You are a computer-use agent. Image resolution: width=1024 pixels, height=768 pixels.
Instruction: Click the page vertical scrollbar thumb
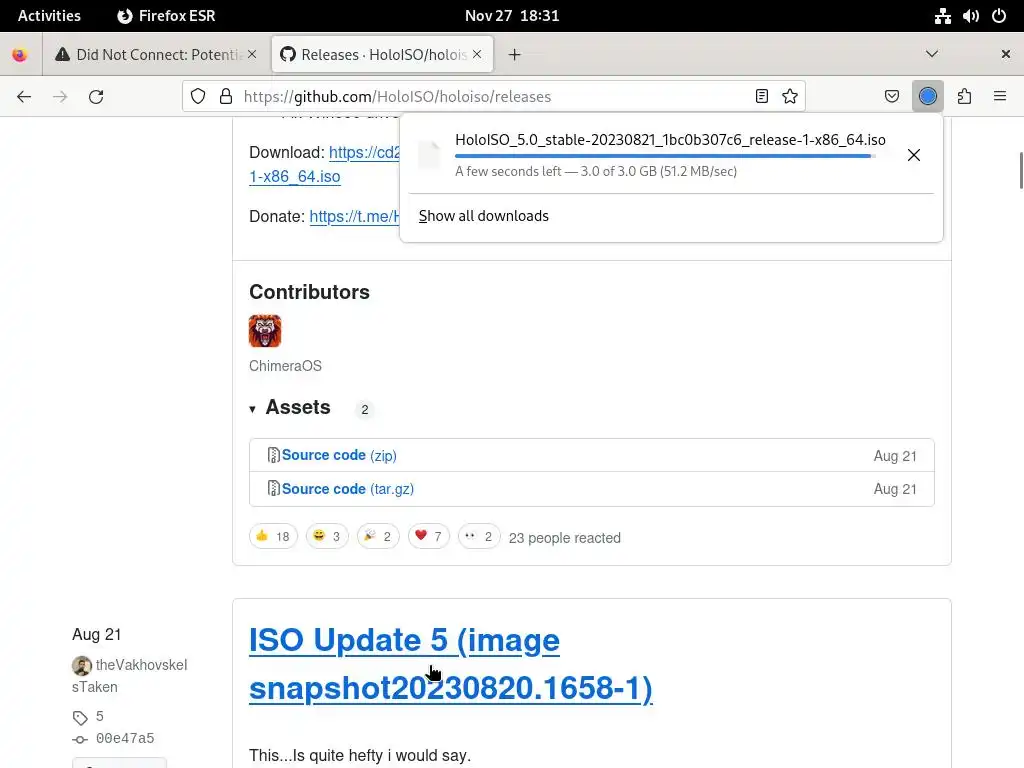pyautogui.click(x=1021, y=170)
